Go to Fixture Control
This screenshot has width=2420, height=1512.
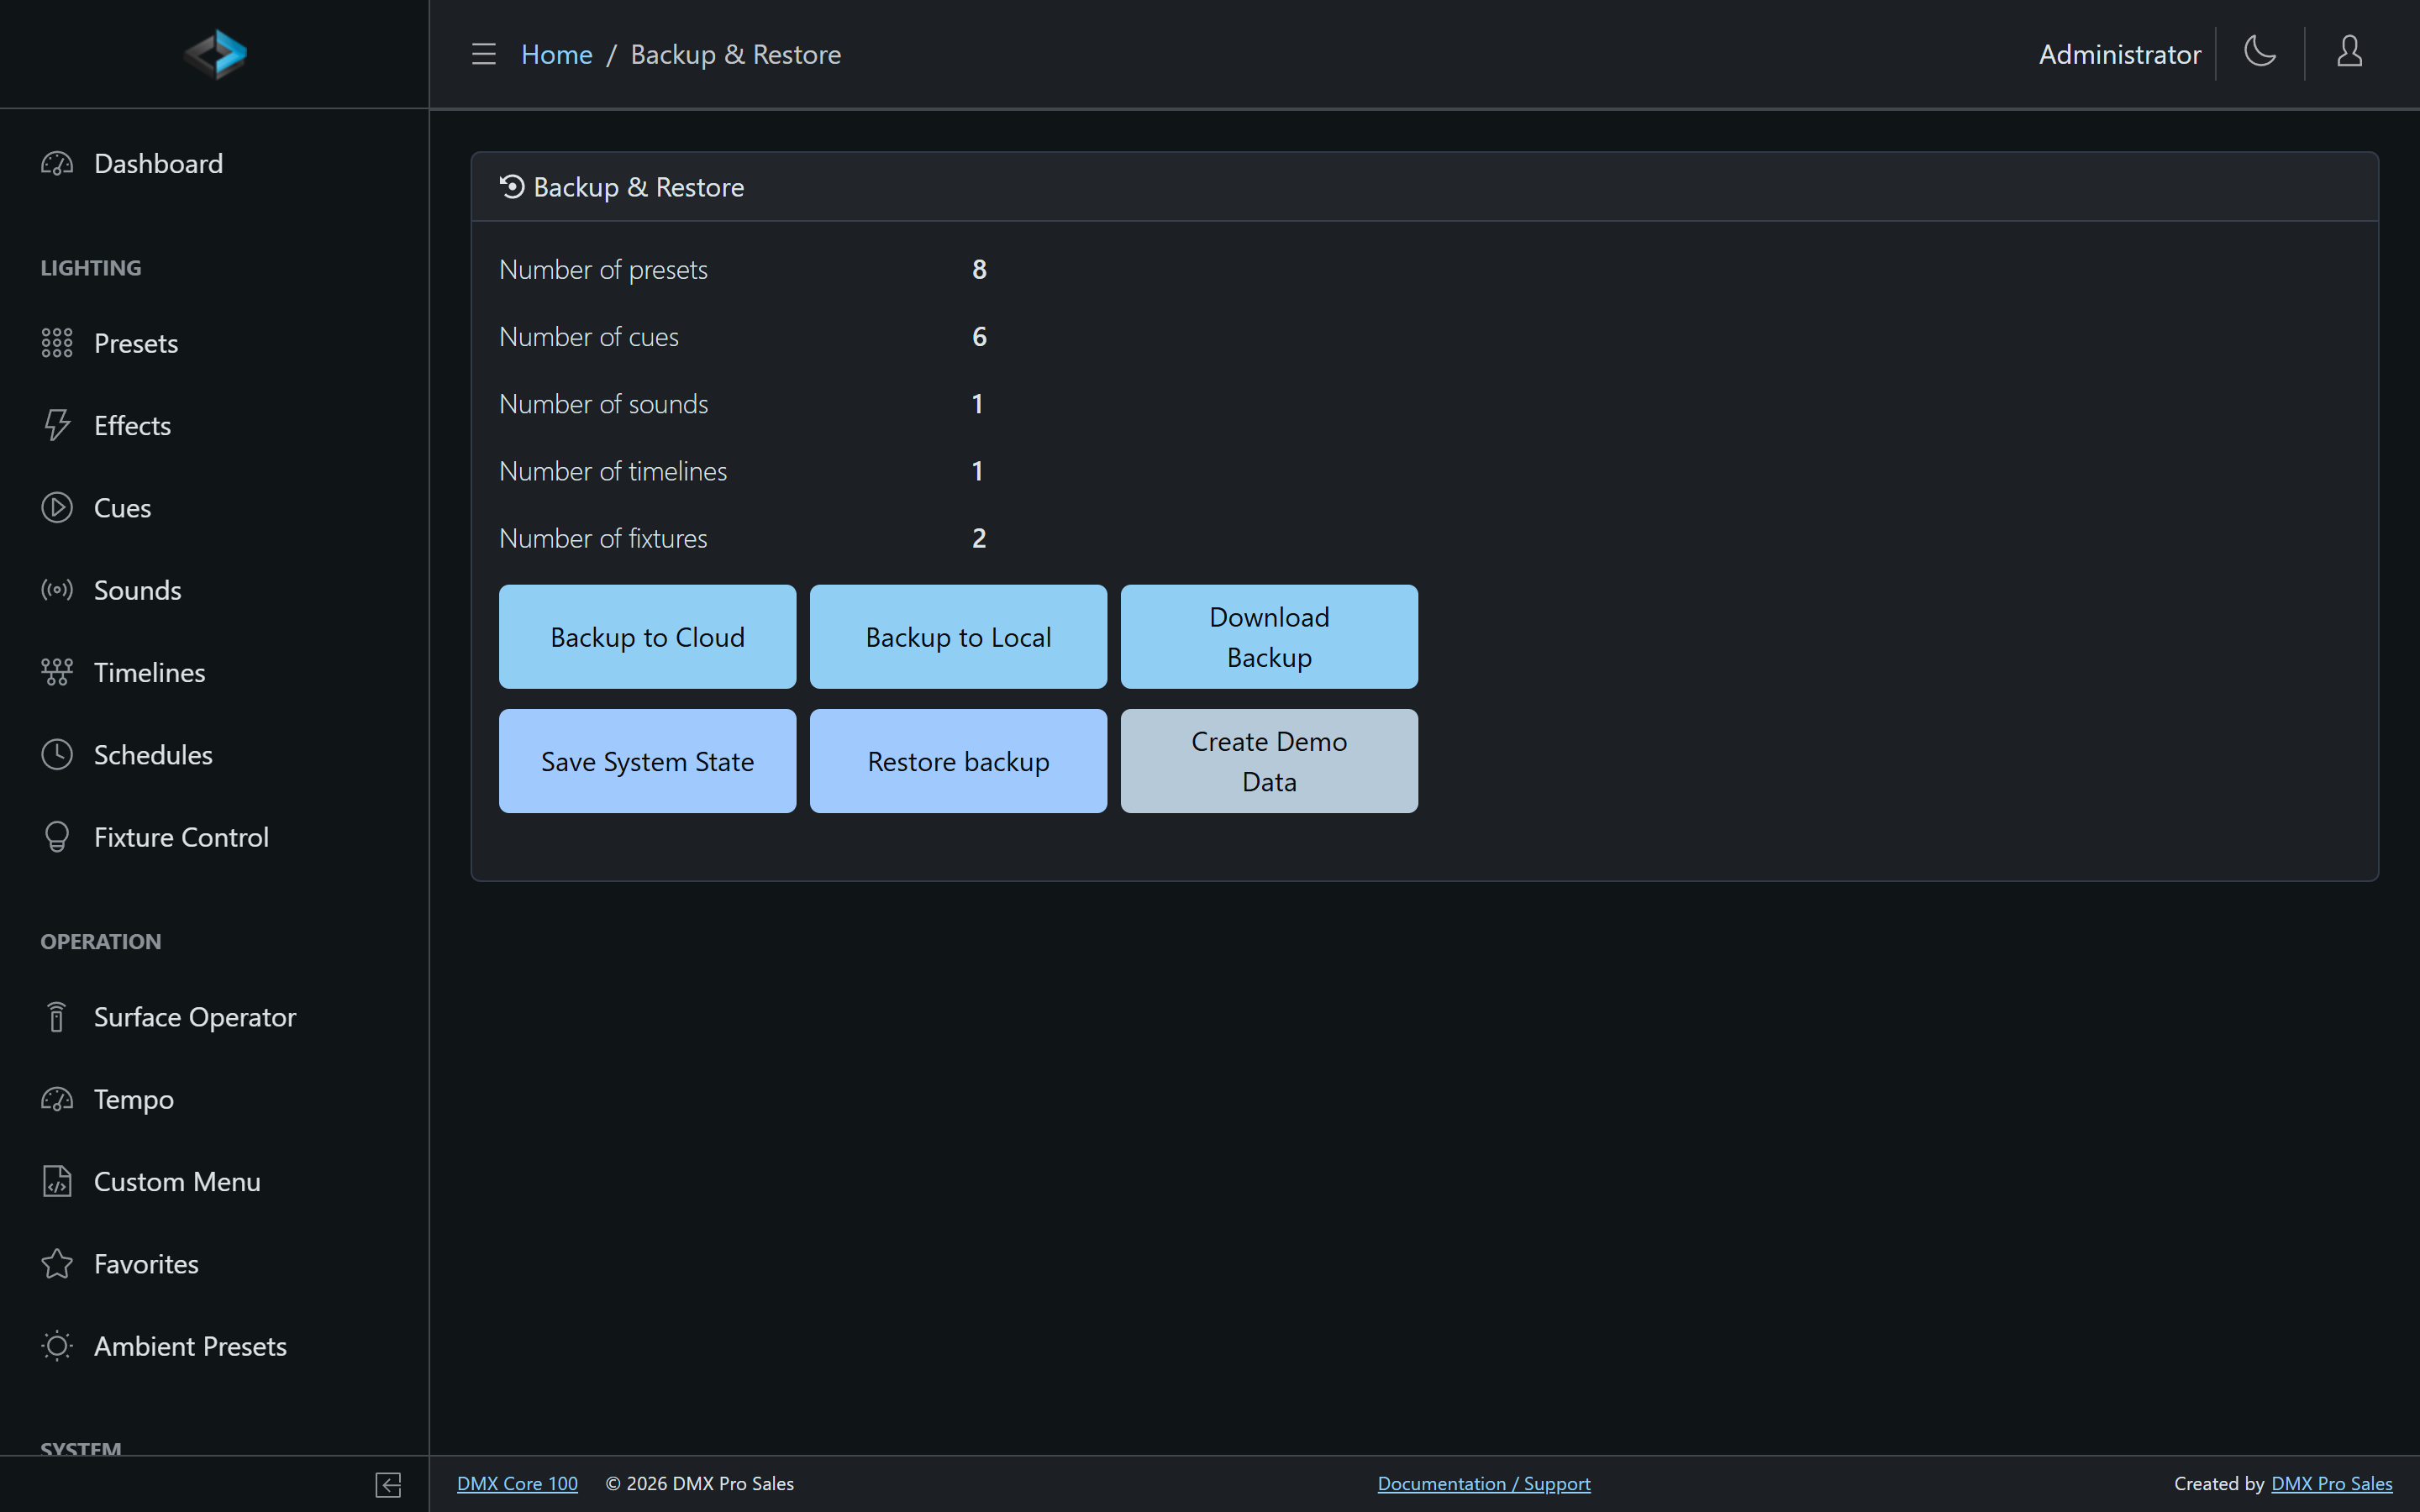point(214,837)
